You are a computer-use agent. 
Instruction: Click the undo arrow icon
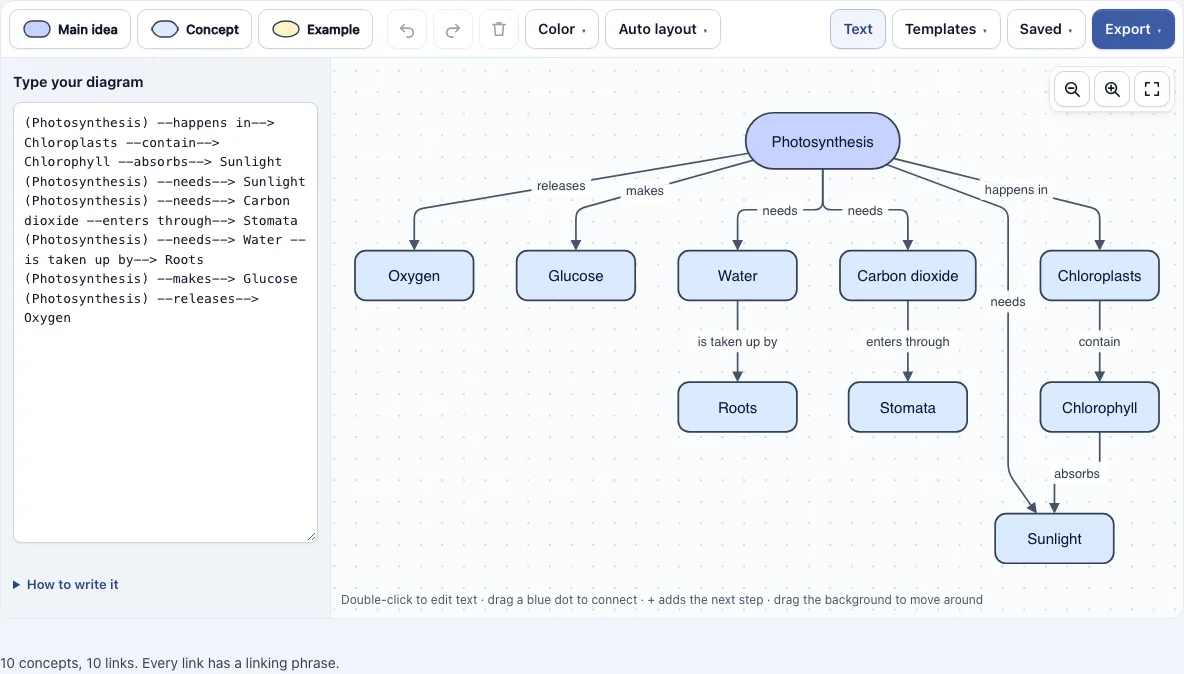tap(407, 29)
